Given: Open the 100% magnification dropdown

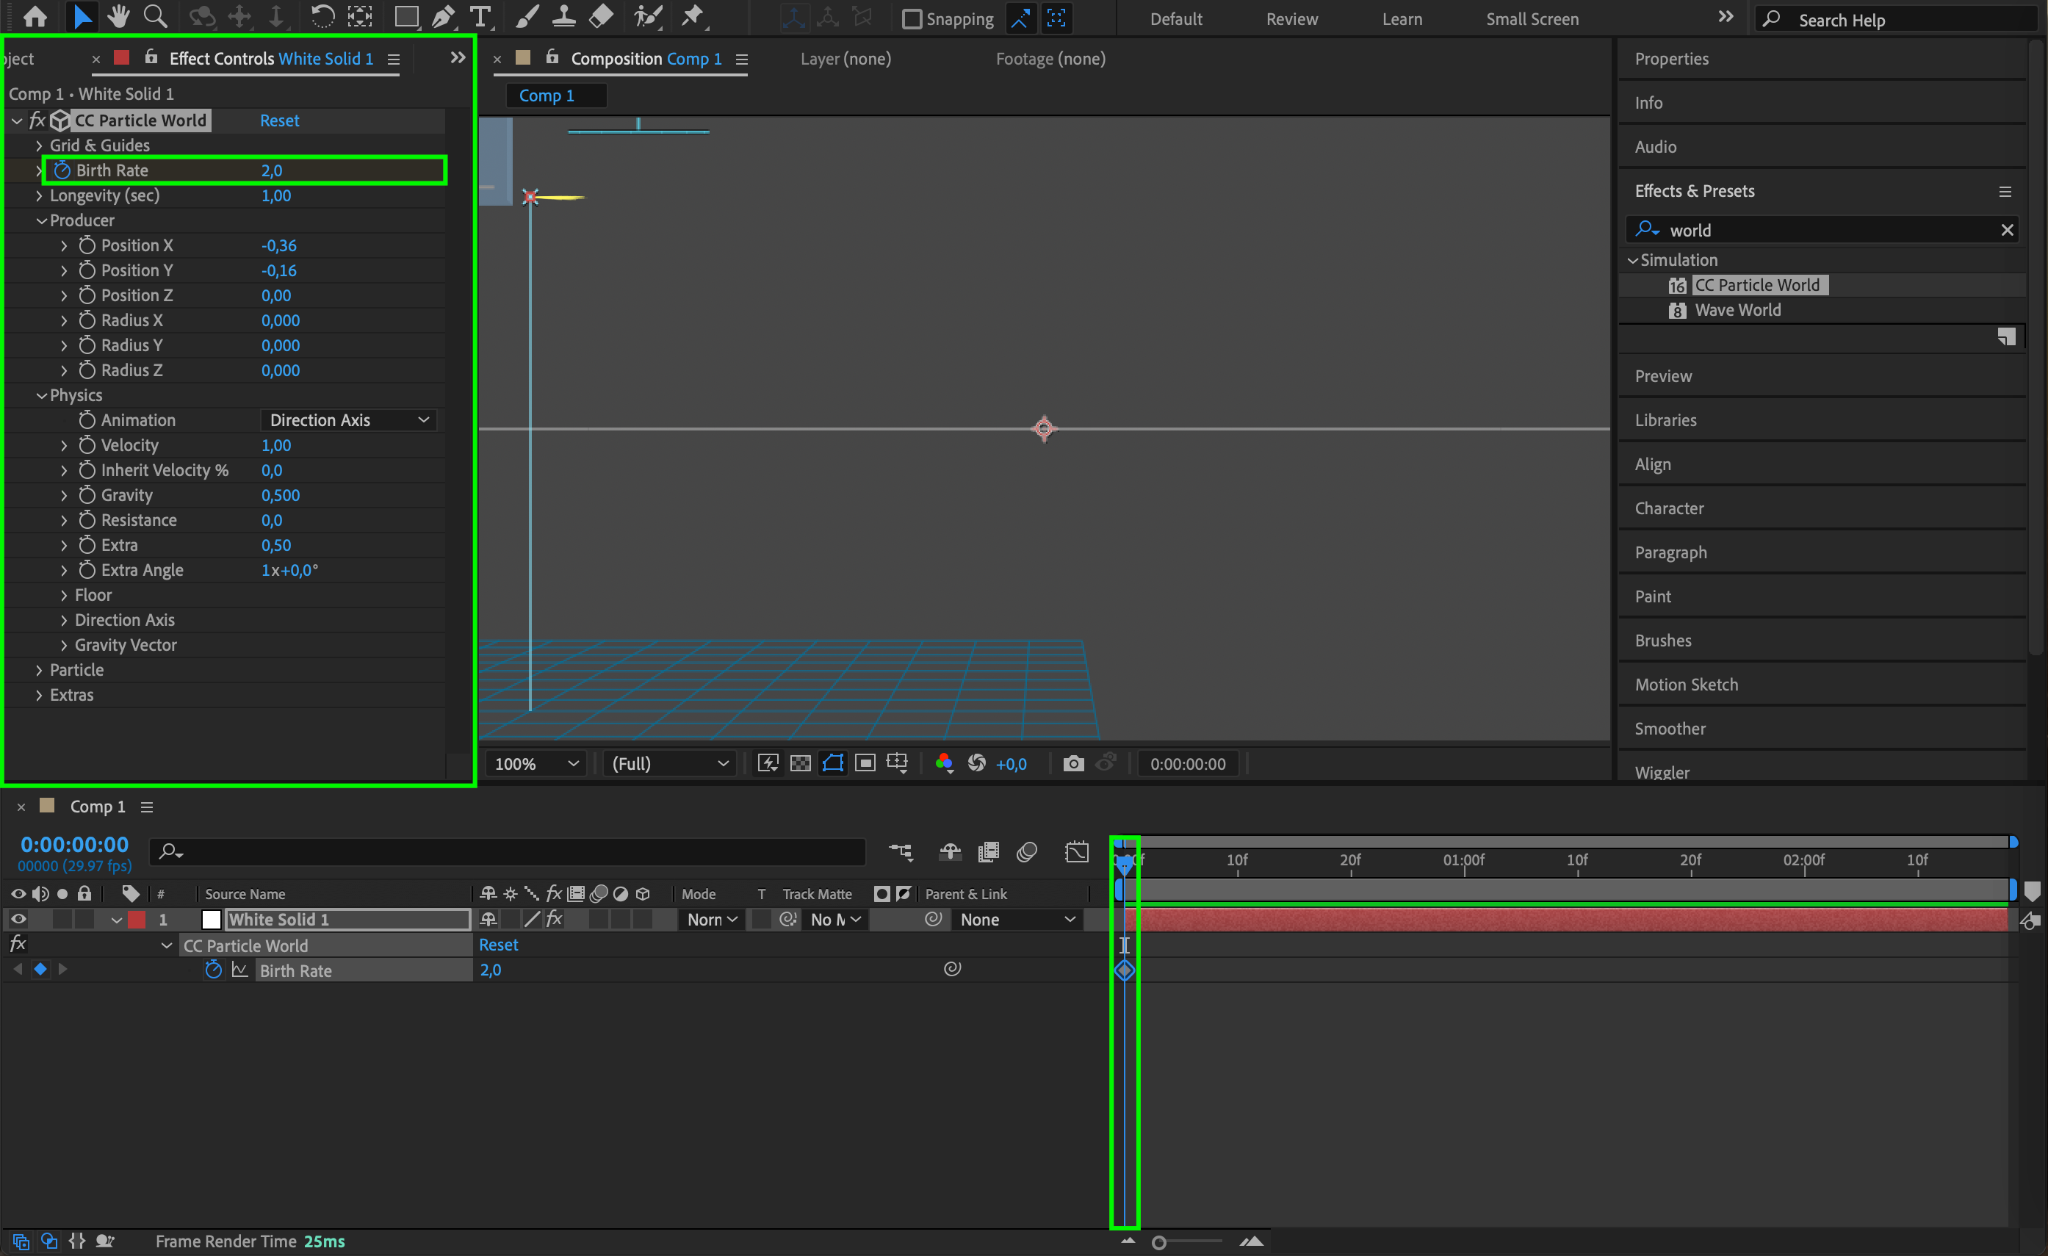Looking at the screenshot, I should pyautogui.click(x=536, y=763).
